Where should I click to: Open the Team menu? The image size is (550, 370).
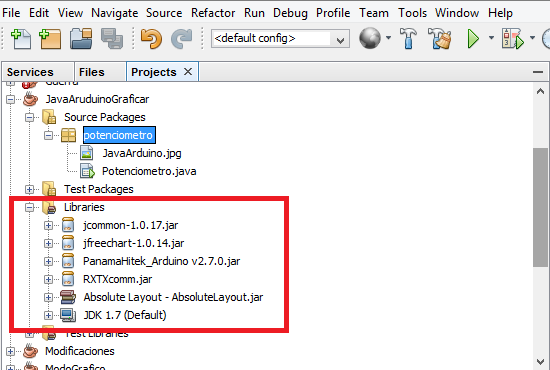point(374,13)
